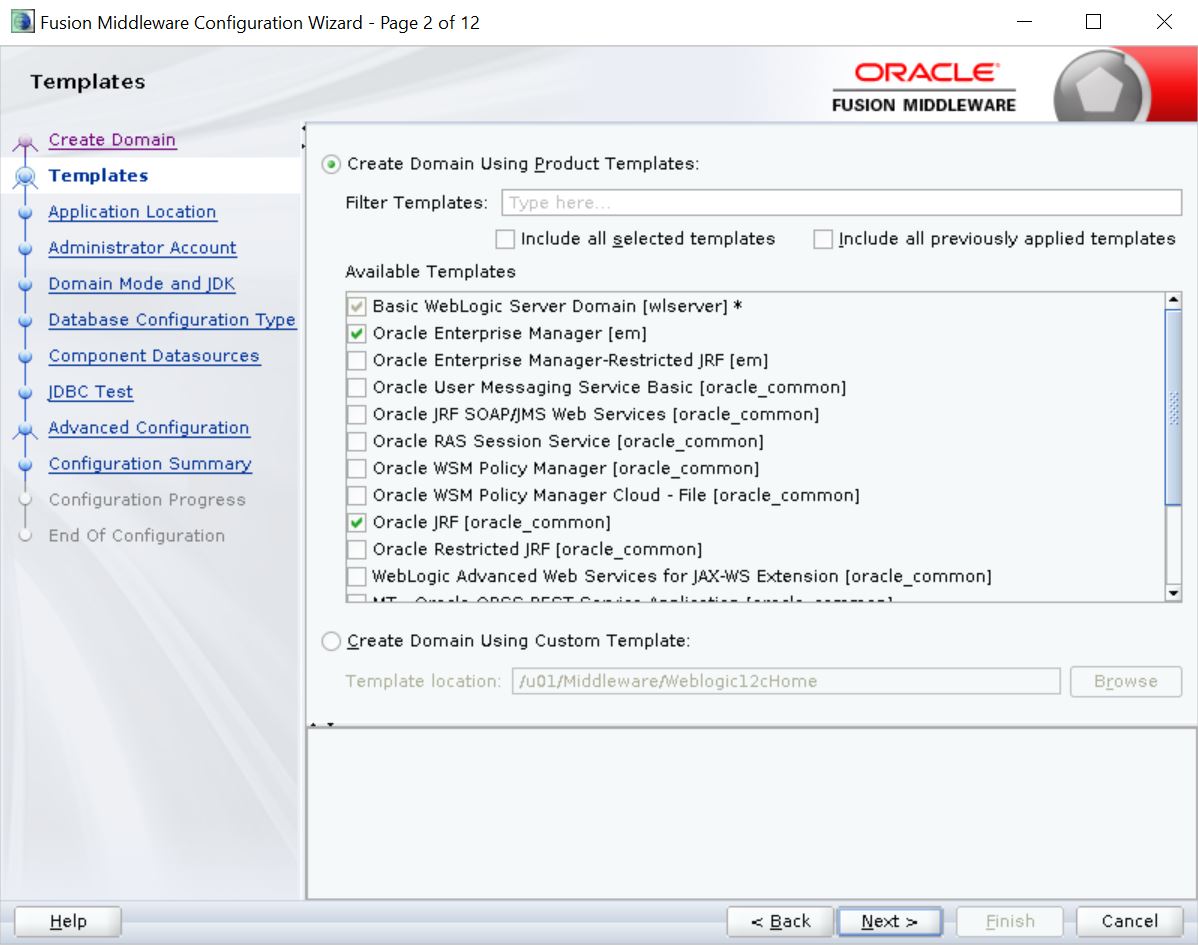The width and height of the screenshot is (1198, 945).
Task: Check Oracle WSM Policy Manager [oracle_common] checkbox
Action: [356, 468]
